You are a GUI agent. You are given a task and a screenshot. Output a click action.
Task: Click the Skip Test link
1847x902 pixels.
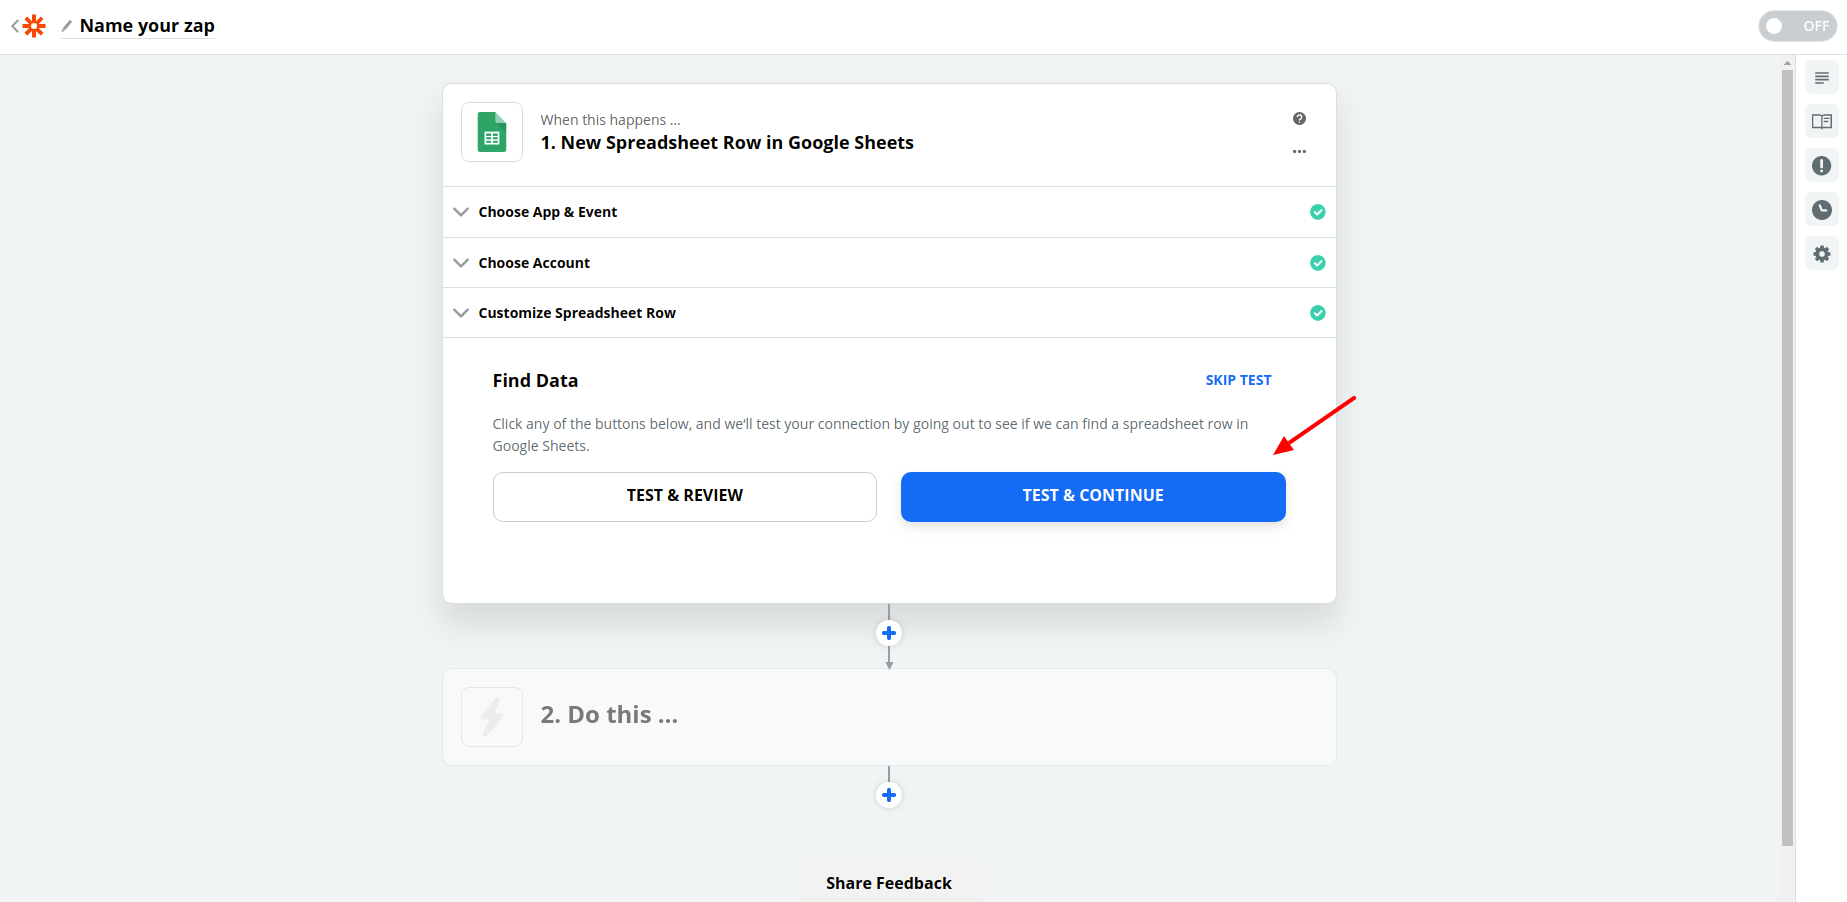tap(1238, 380)
